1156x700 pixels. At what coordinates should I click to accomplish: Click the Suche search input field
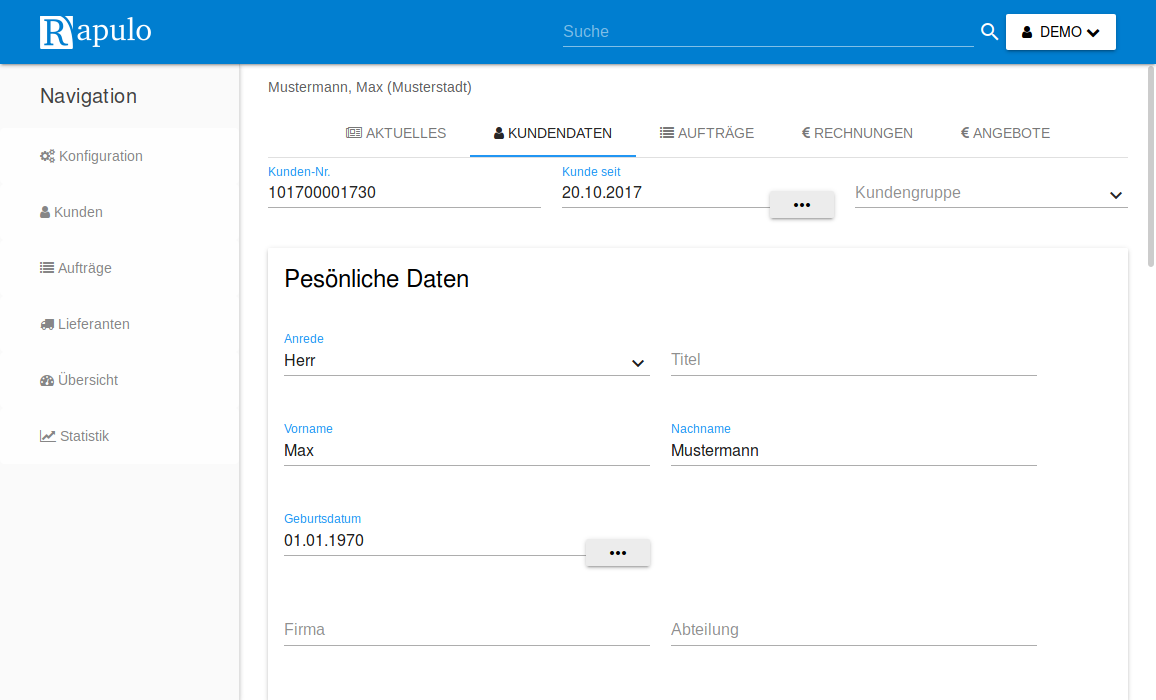point(768,31)
